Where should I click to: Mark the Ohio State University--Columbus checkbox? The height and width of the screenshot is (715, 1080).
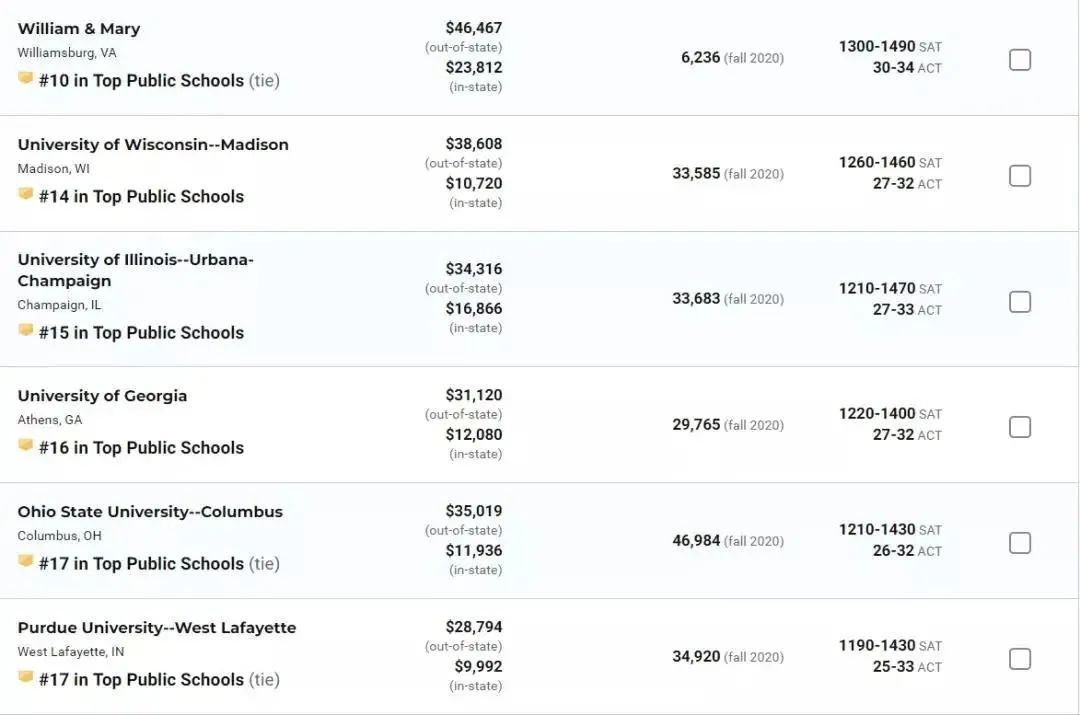click(1019, 543)
